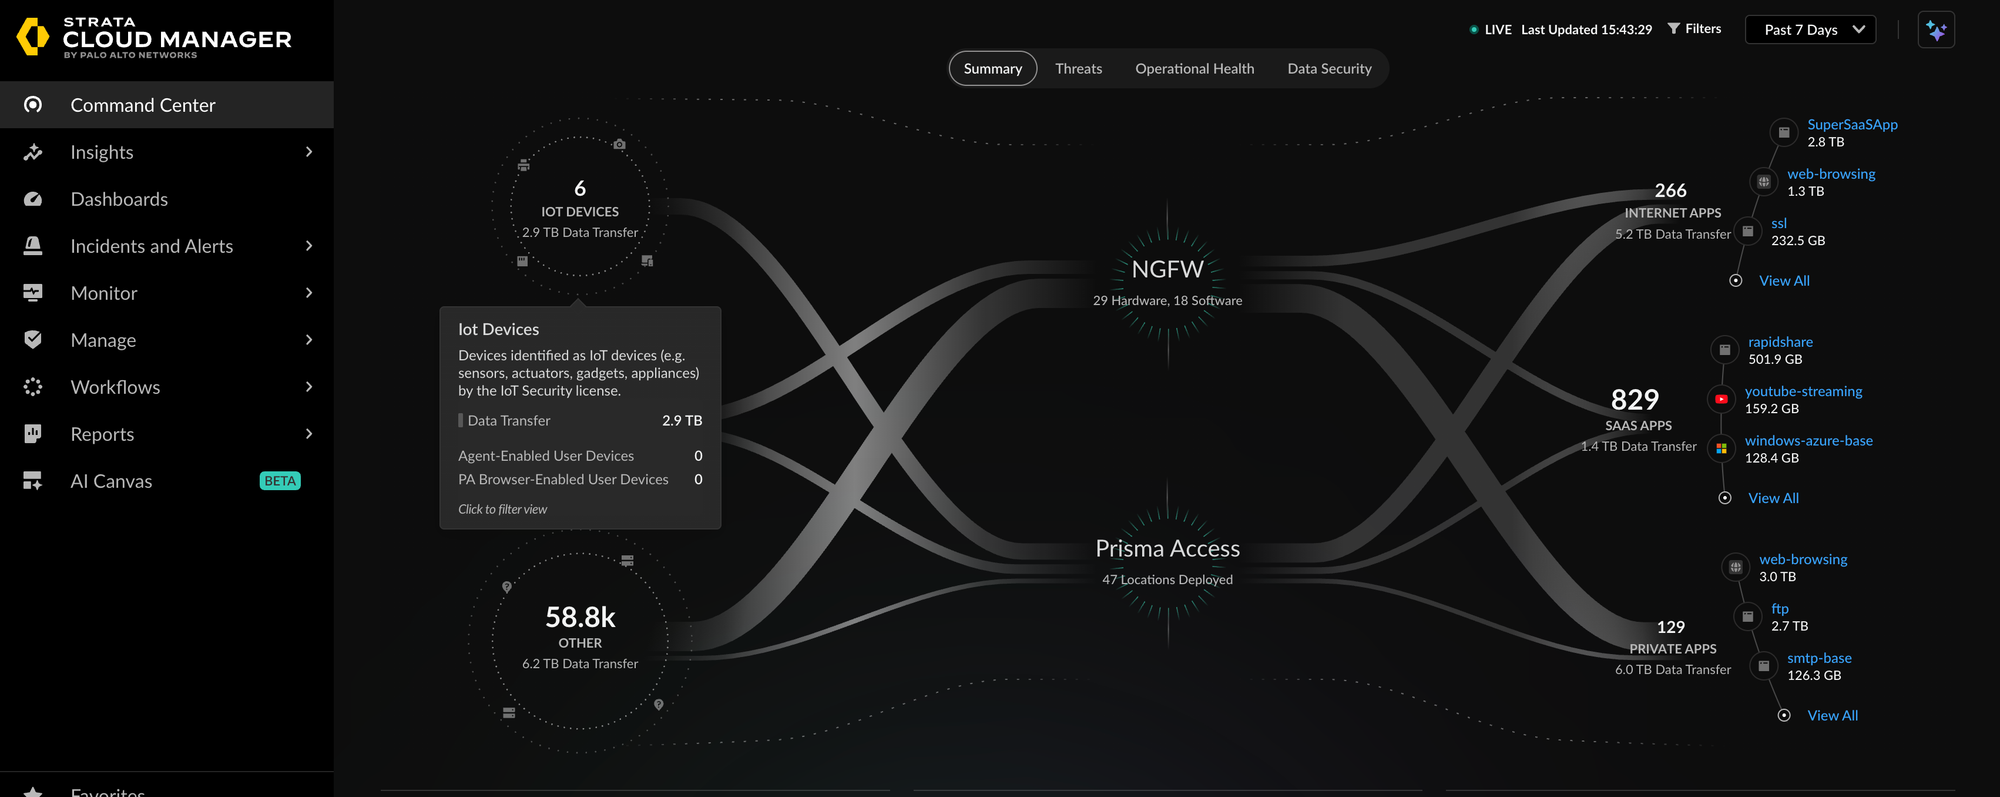Click the Incidents and Alerts bell icon
2000x797 pixels.
tap(33, 246)
